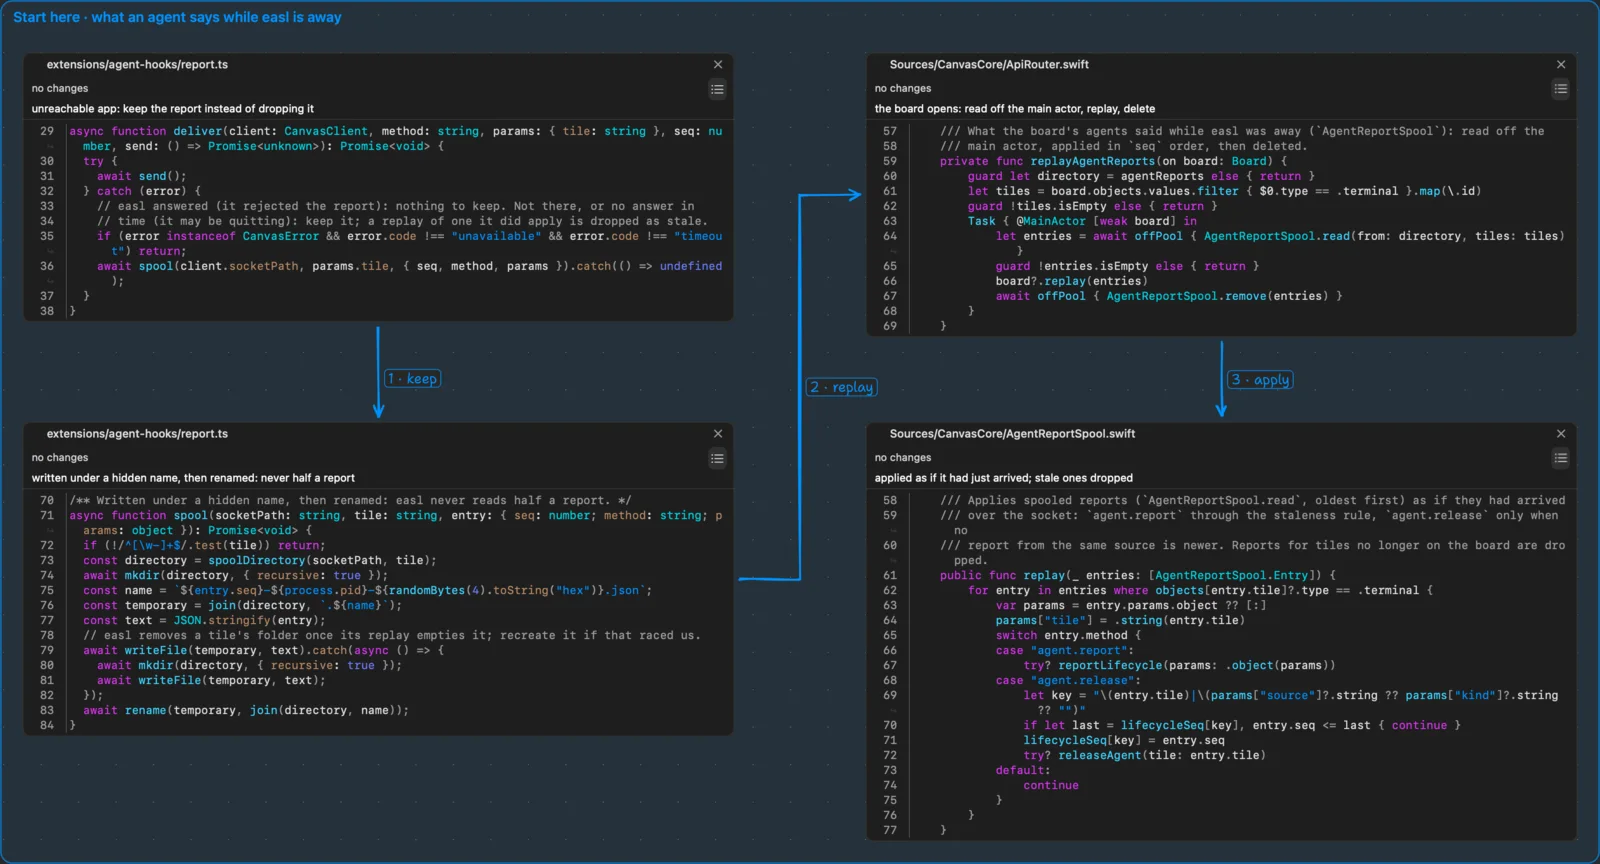Click 'the board opens: read off the main actor' description
The image size is (1600, 864).
1015,109
